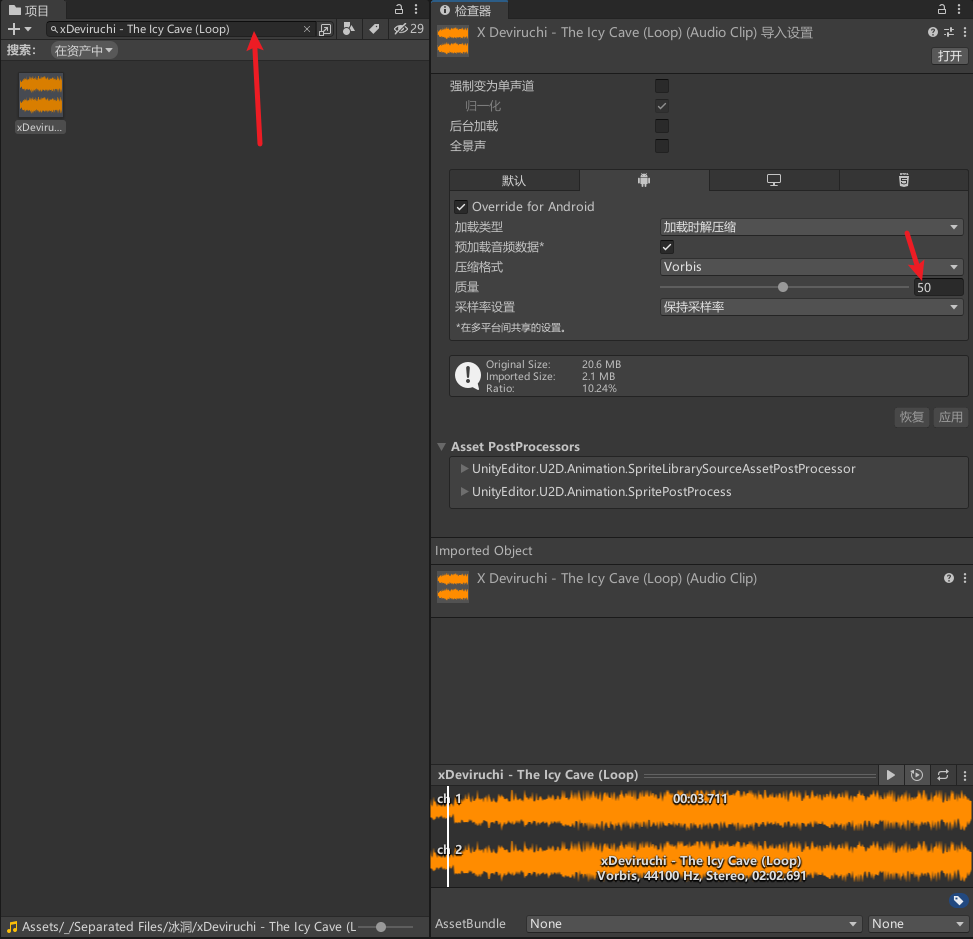Click the audio preview progress track
Screen dimensions: 973x939
tap(760, 775)
